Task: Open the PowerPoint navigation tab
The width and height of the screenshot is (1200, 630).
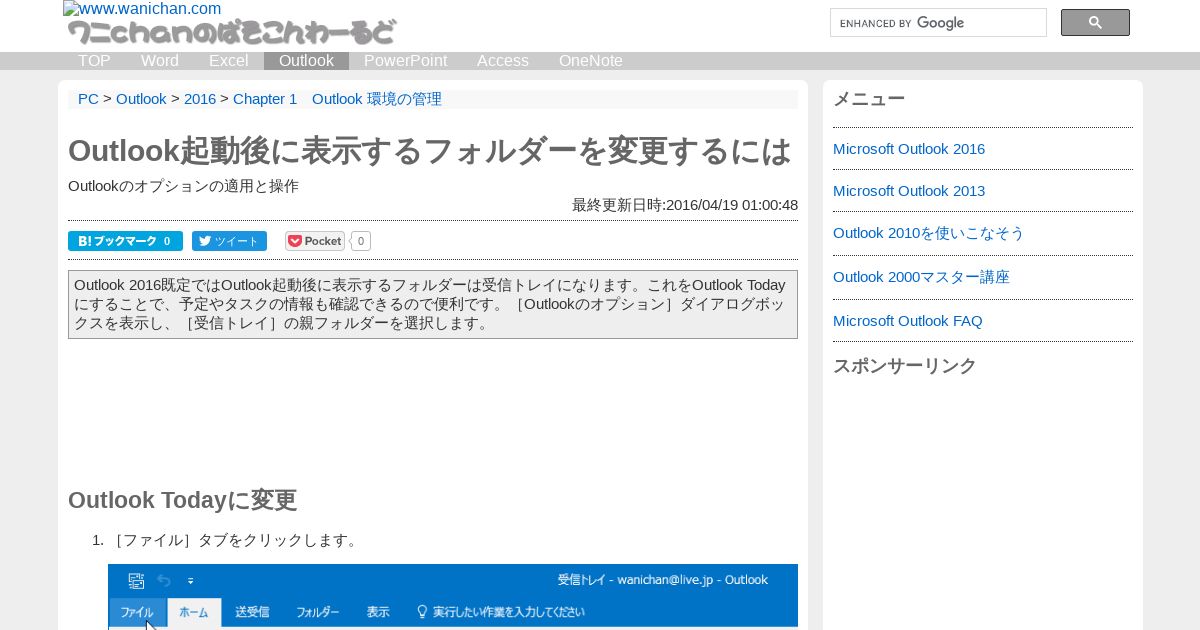Action: tap(405, 61)
